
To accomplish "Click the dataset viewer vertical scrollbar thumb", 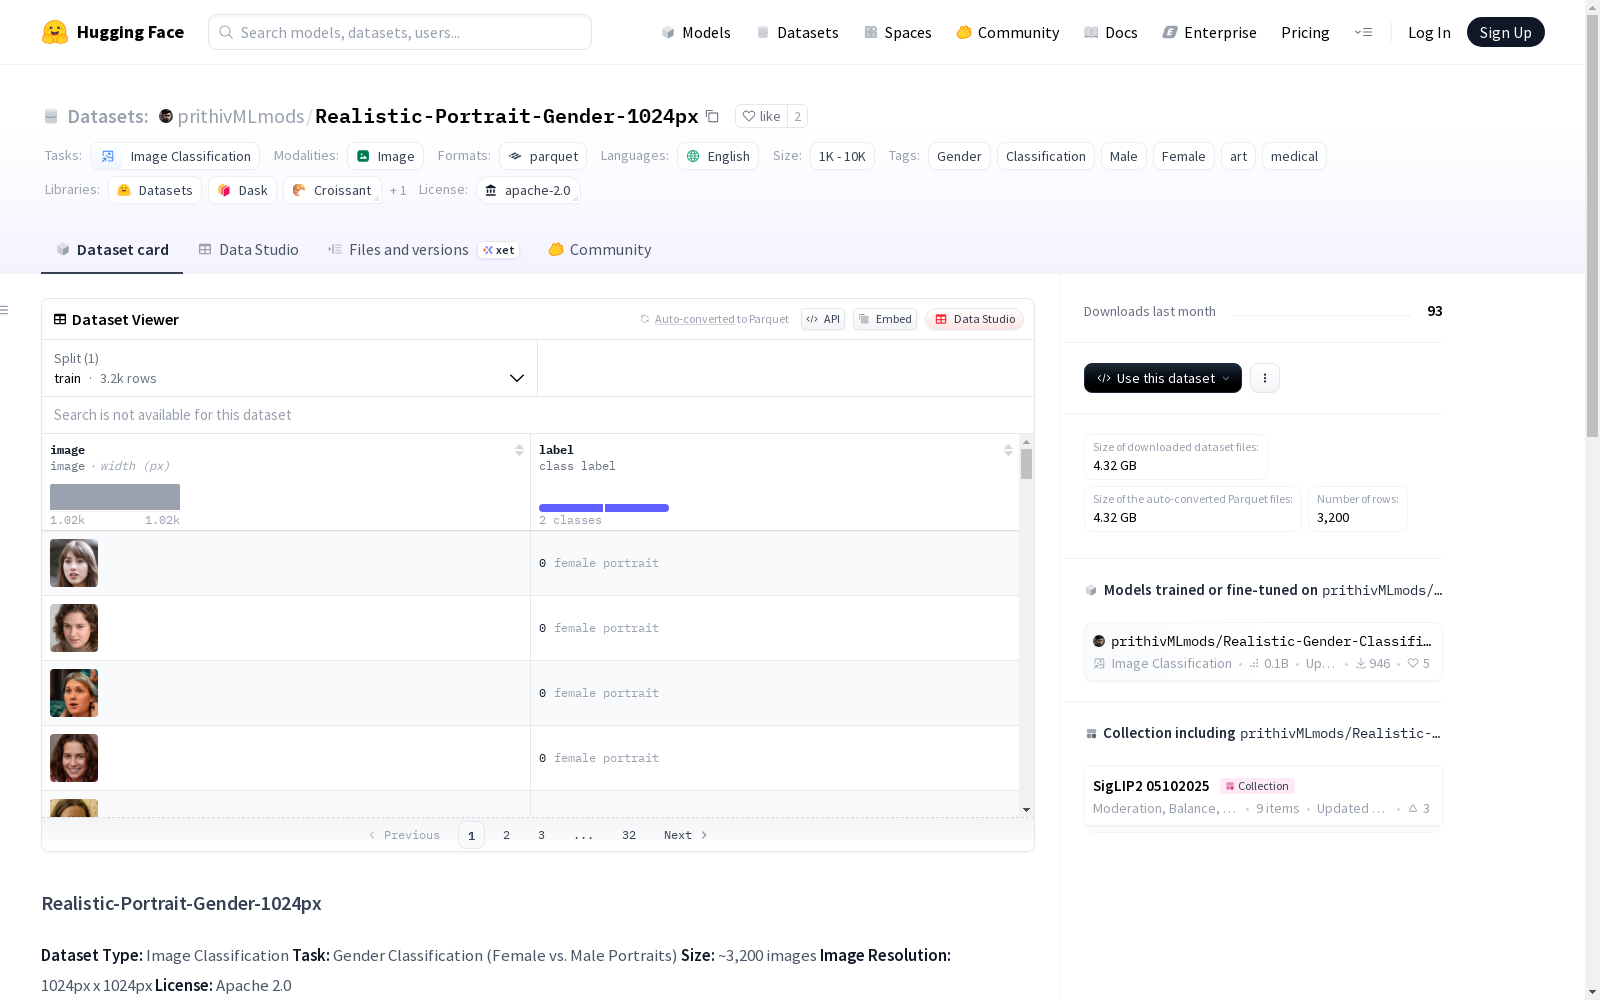I will click(1026, 464).
